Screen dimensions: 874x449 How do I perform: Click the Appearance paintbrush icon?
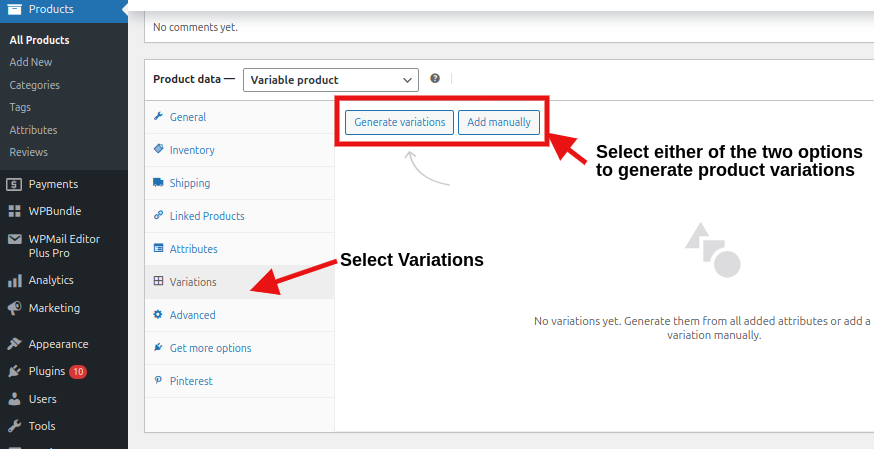15,344
